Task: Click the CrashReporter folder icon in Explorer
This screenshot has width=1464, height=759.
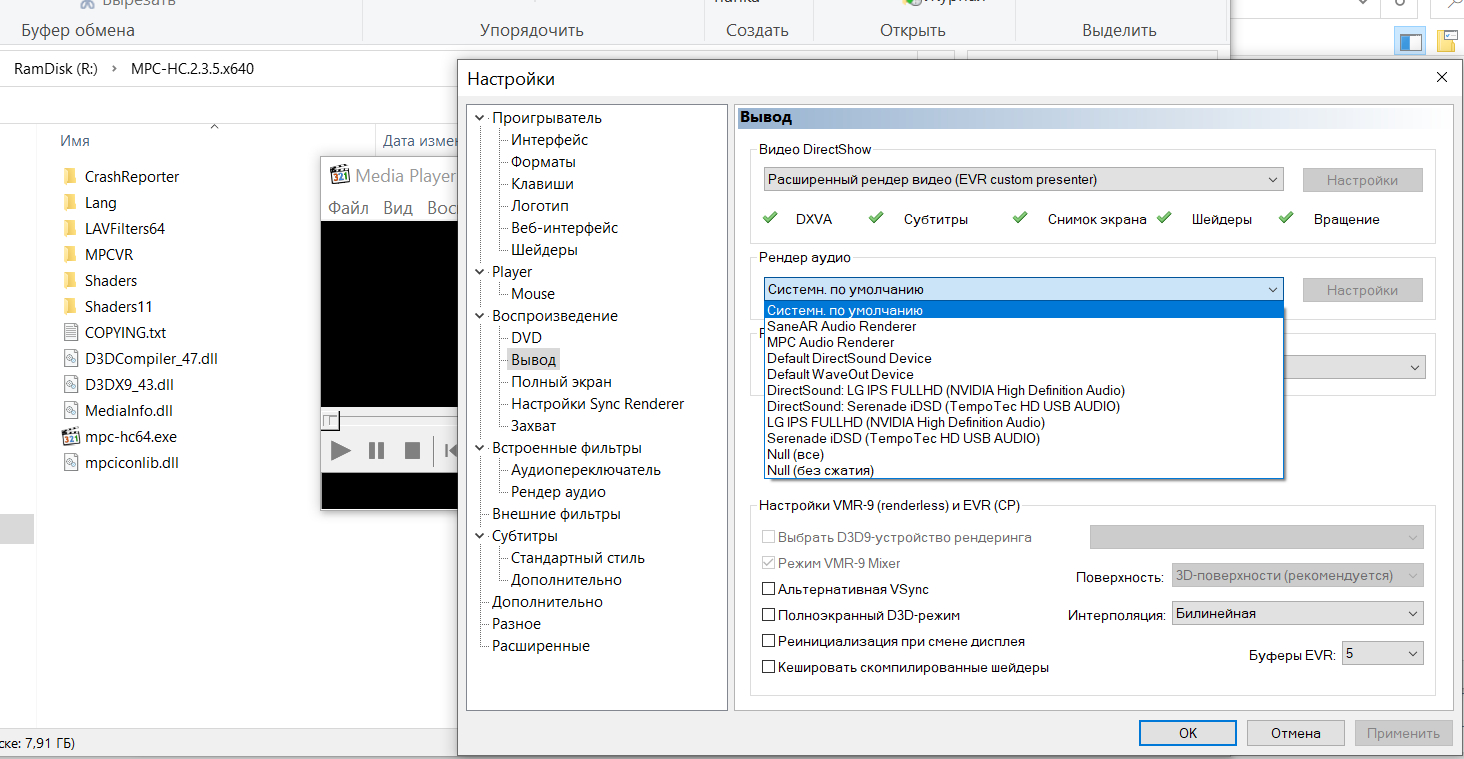Action: click(70, 177)
